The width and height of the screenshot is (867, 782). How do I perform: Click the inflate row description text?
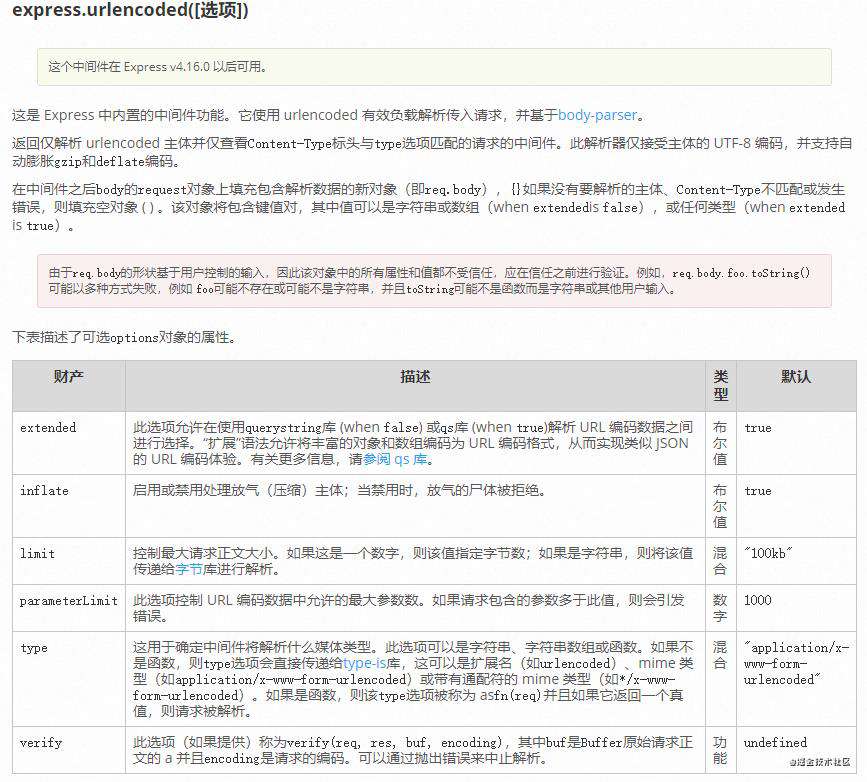(340, 491)
